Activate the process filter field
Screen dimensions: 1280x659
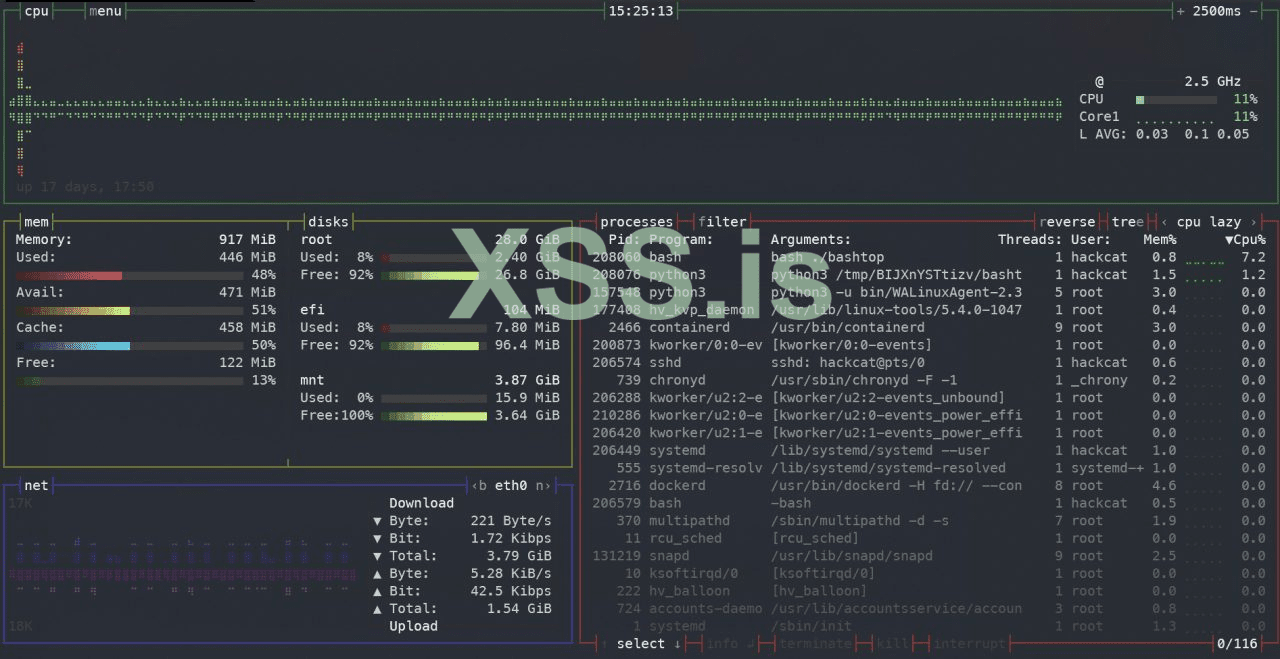[x=722, y=222]
